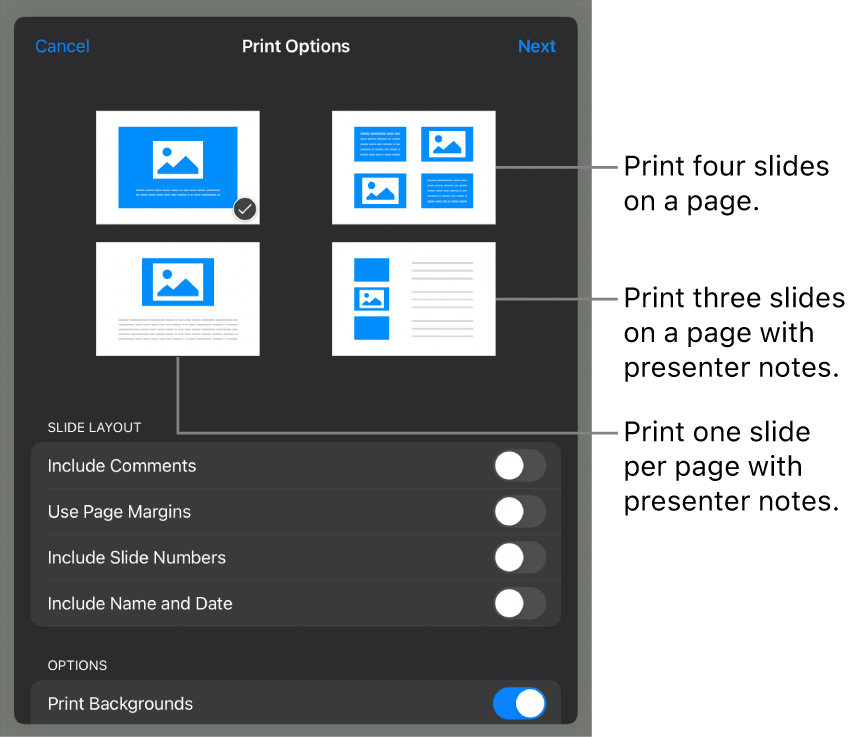Choose the four-slides-per-page grid layout
The width and height of the screenshot is (860, 737).
point(413,168)
